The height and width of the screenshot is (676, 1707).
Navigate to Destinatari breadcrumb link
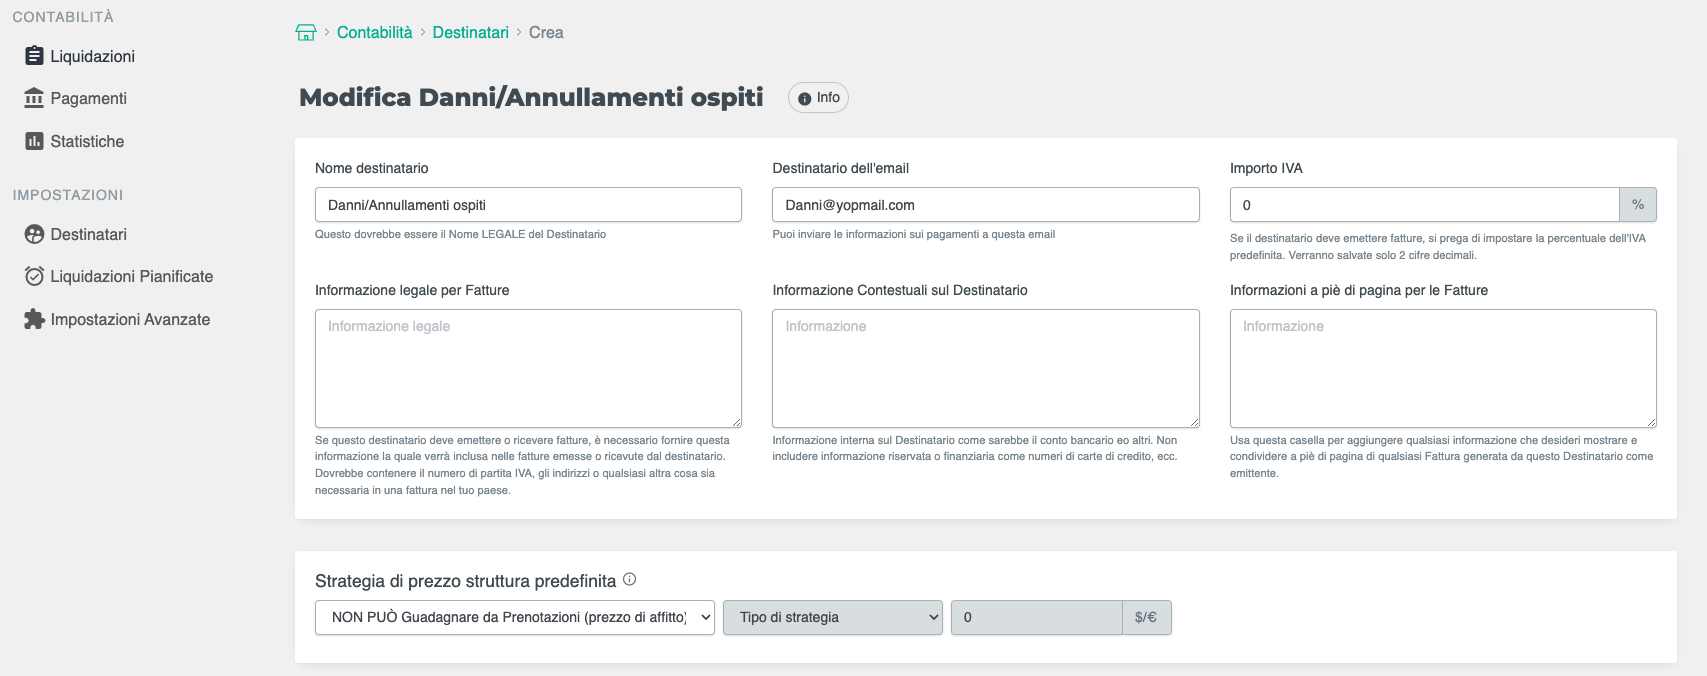(x=470, y=32)
